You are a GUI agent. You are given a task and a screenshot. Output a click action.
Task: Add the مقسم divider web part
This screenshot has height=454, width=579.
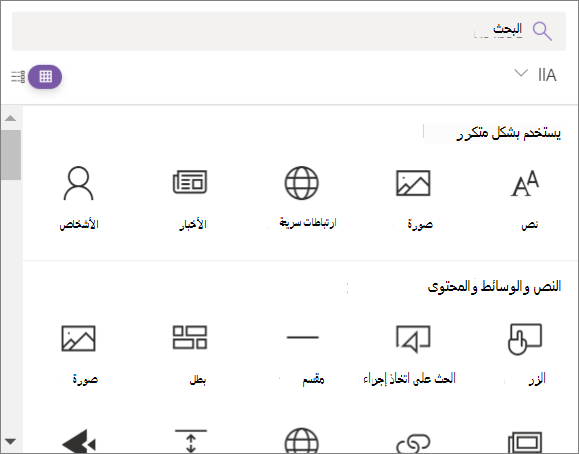302,337
